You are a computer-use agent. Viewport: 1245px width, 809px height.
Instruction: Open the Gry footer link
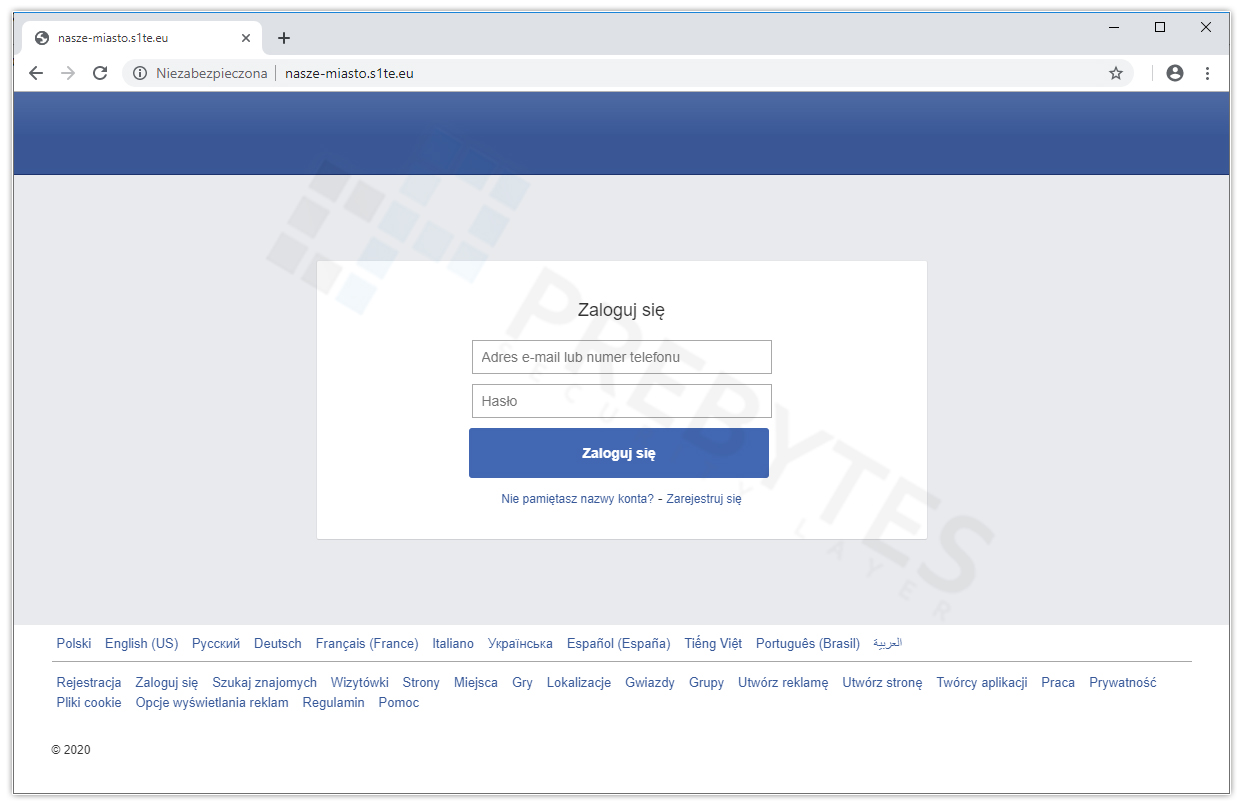(522, 683)
